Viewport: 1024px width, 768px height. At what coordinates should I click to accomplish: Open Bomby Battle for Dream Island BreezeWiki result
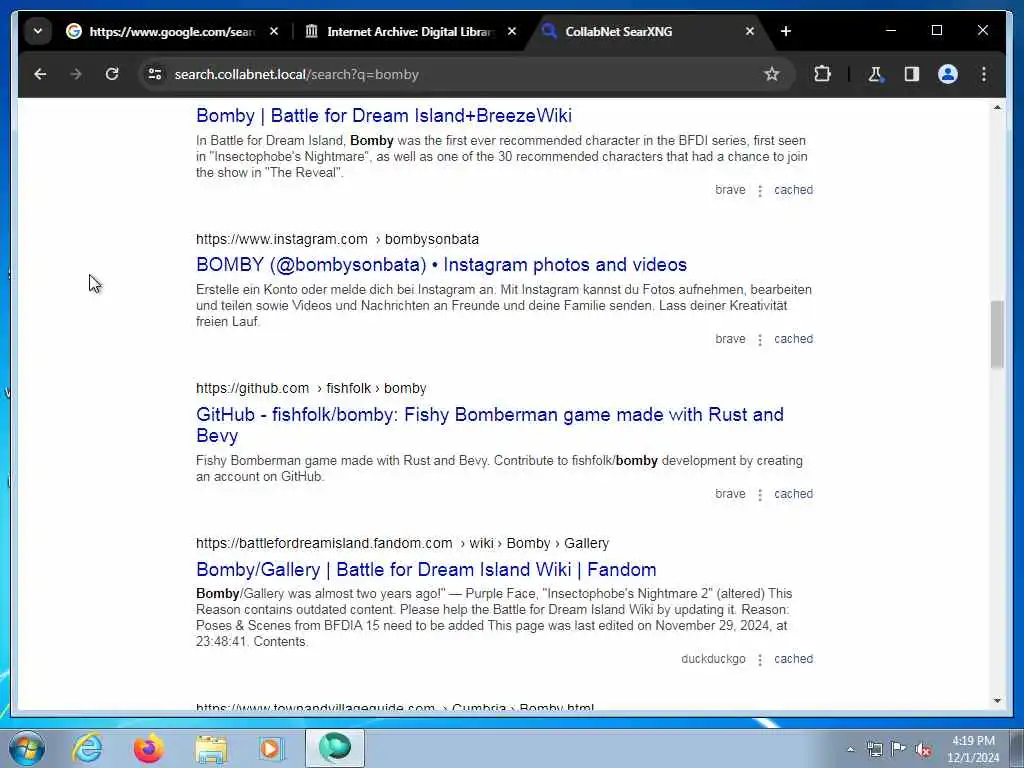[x=384, y=116]
